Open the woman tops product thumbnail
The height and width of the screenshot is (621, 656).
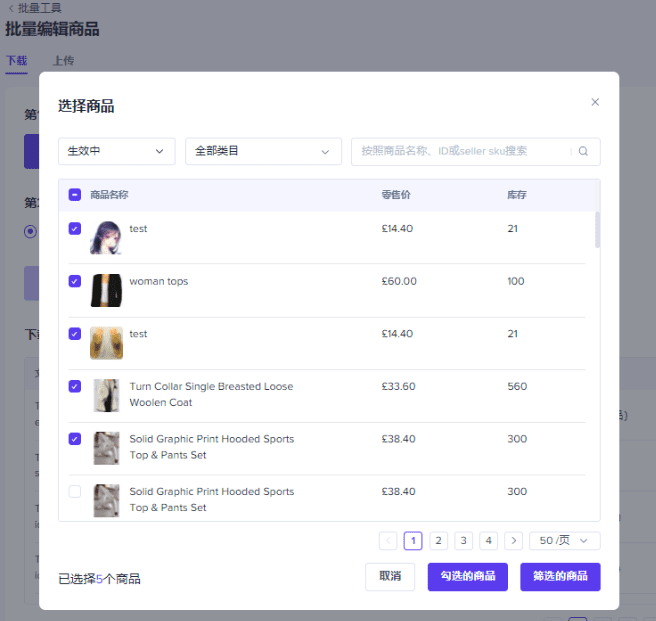pyautogui.click(x=106, y=290)
